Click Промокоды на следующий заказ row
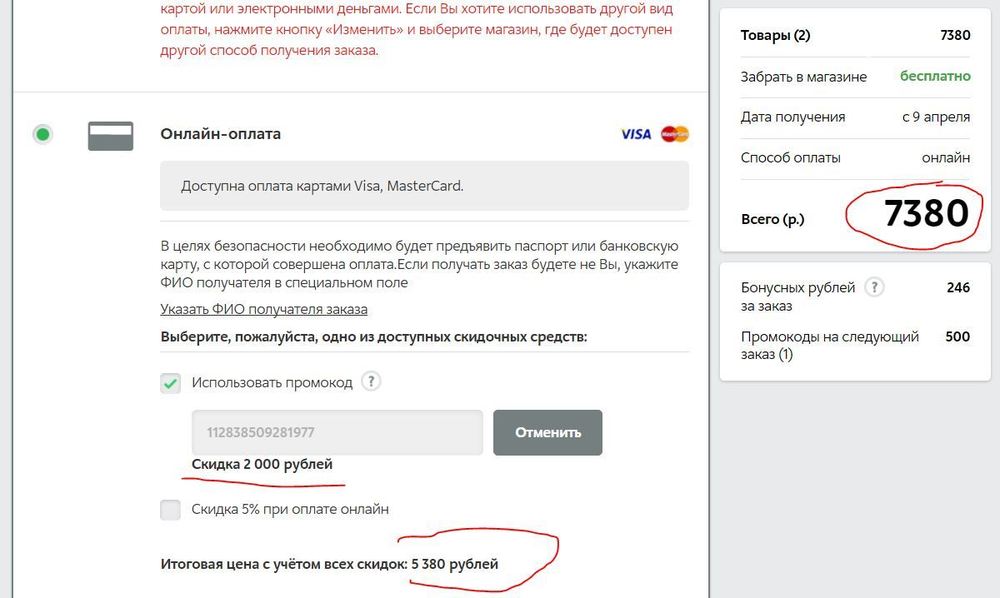Viewport: 1000px width, 598px height. click(x=855, y=345)
